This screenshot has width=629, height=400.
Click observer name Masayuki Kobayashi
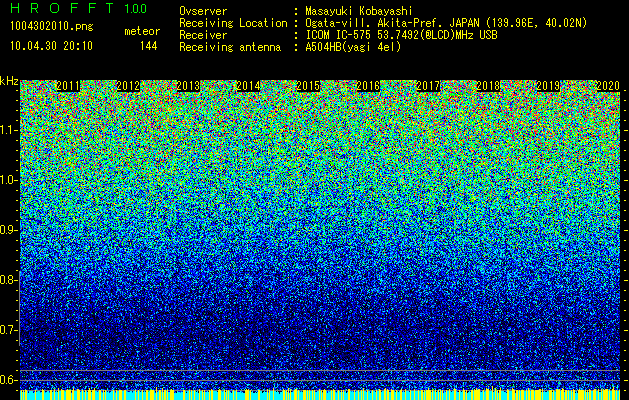(359, 11)
